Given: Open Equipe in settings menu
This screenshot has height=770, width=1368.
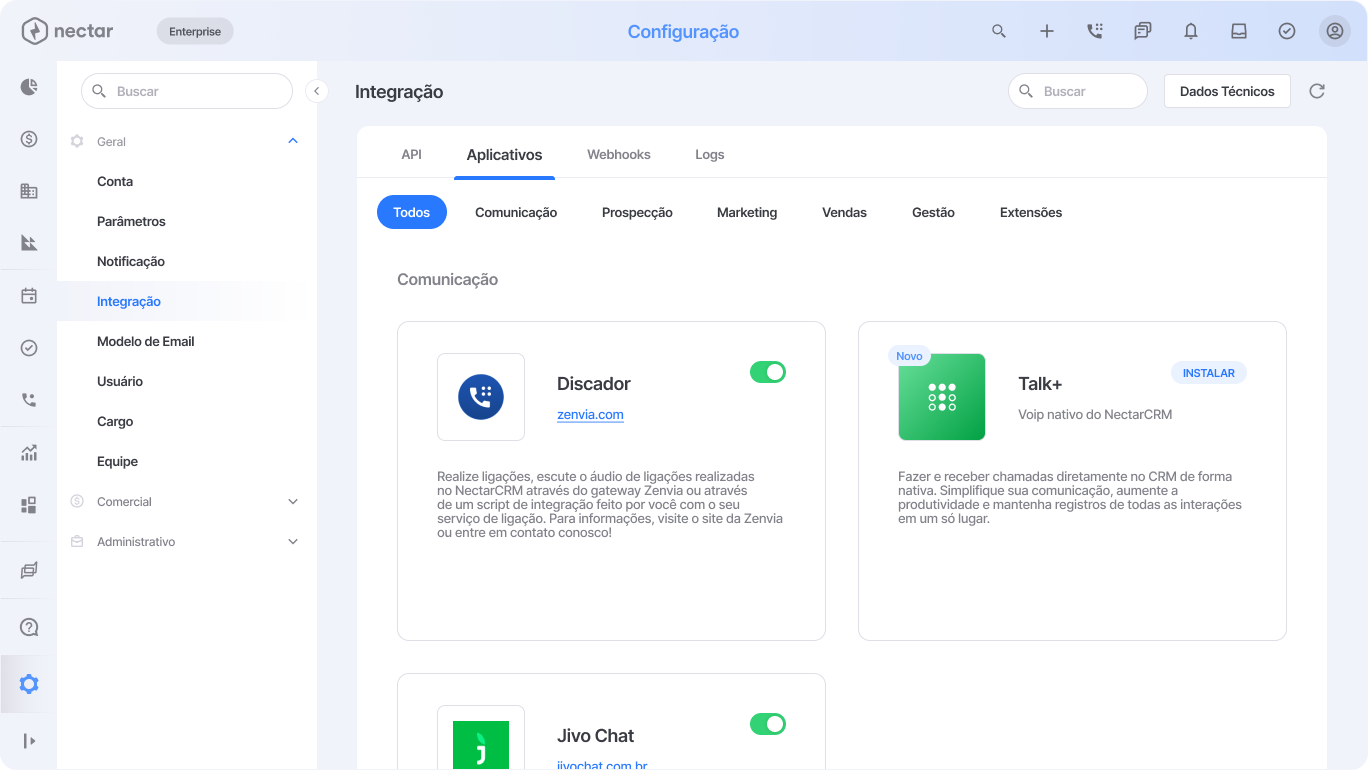Looking at the screenshot, I should pos(118,461).
